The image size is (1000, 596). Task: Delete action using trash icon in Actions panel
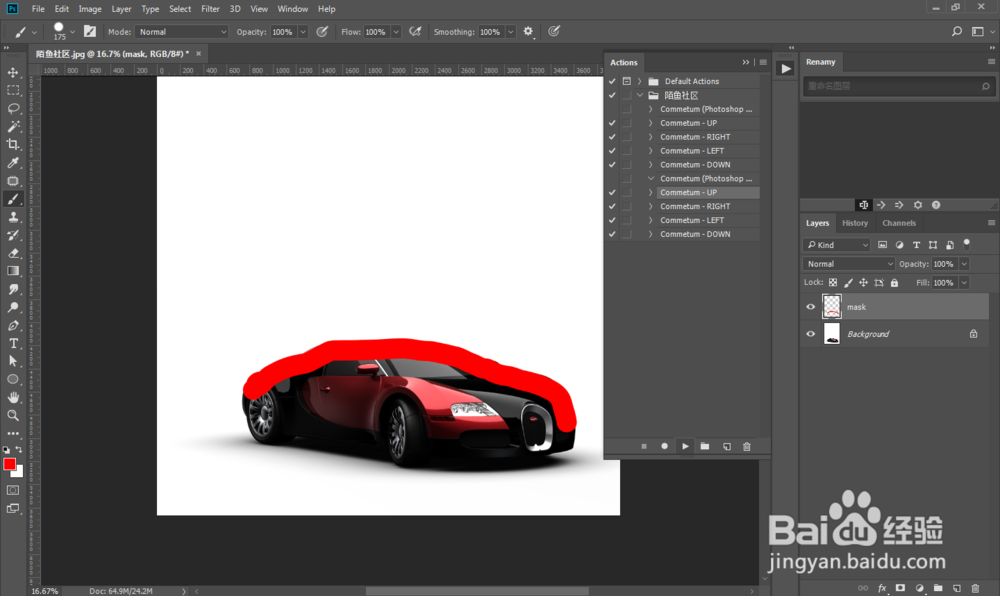(746, 446)
